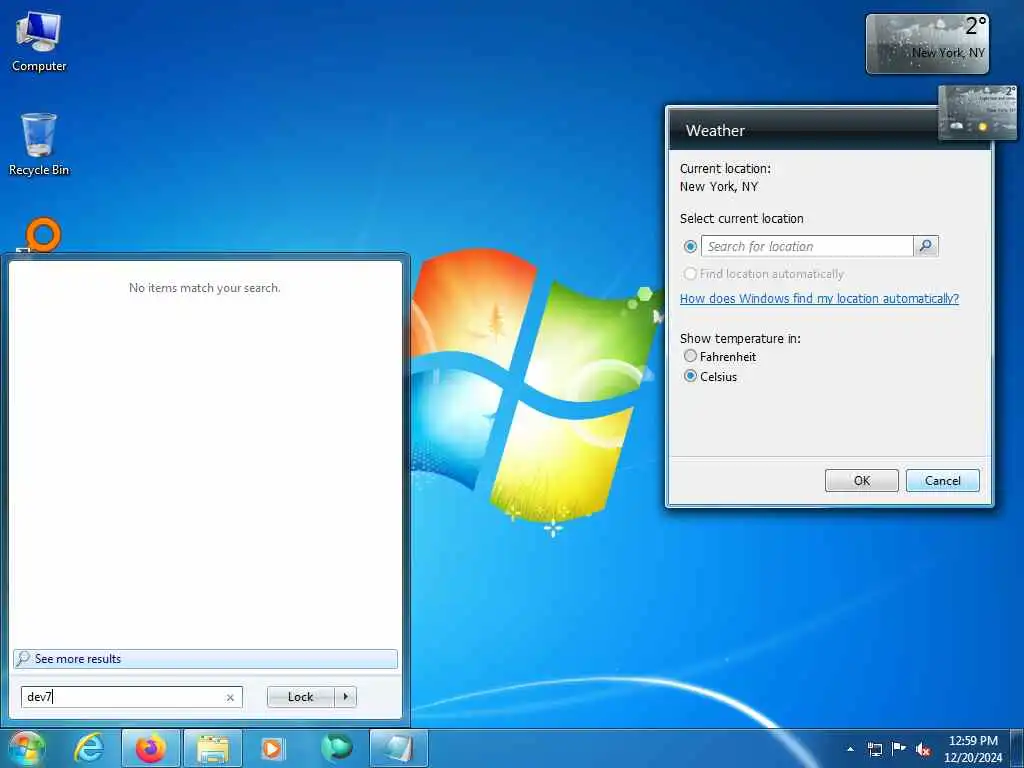The height and width of the screenshot is (768, 1024).
Task: Click the green globe taskbar icon
Action: tap(336, 748)
